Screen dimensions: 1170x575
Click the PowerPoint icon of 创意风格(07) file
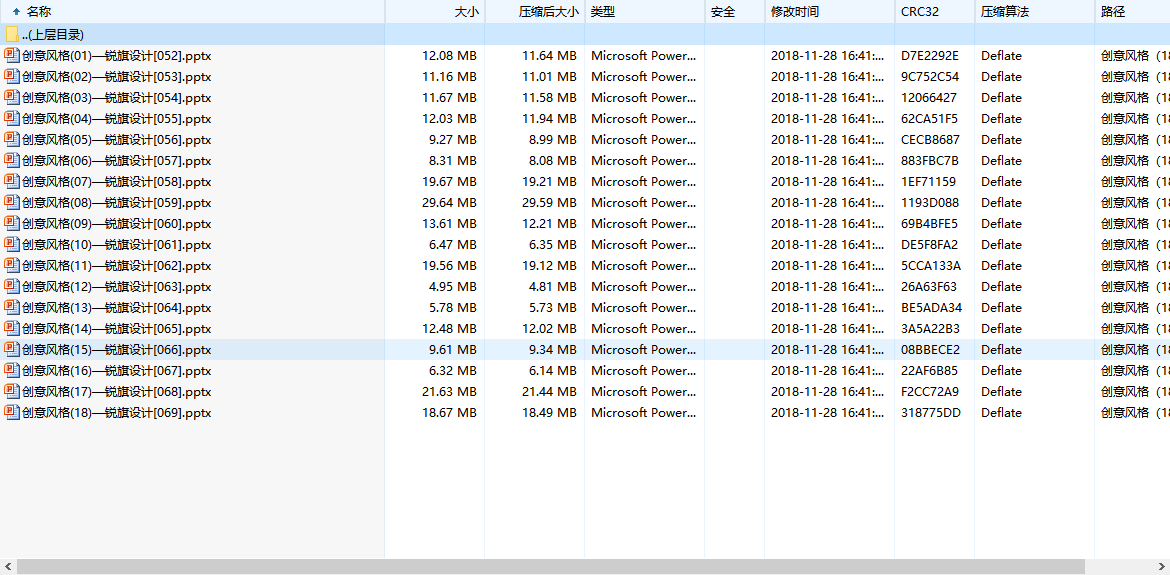[x=12, y=181]
